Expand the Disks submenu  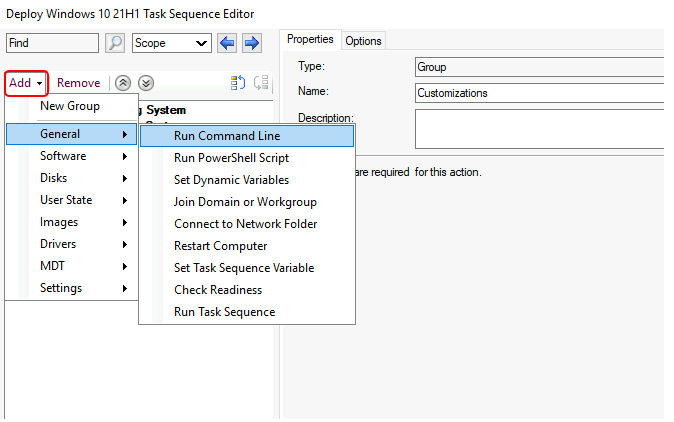pos(72,178)
